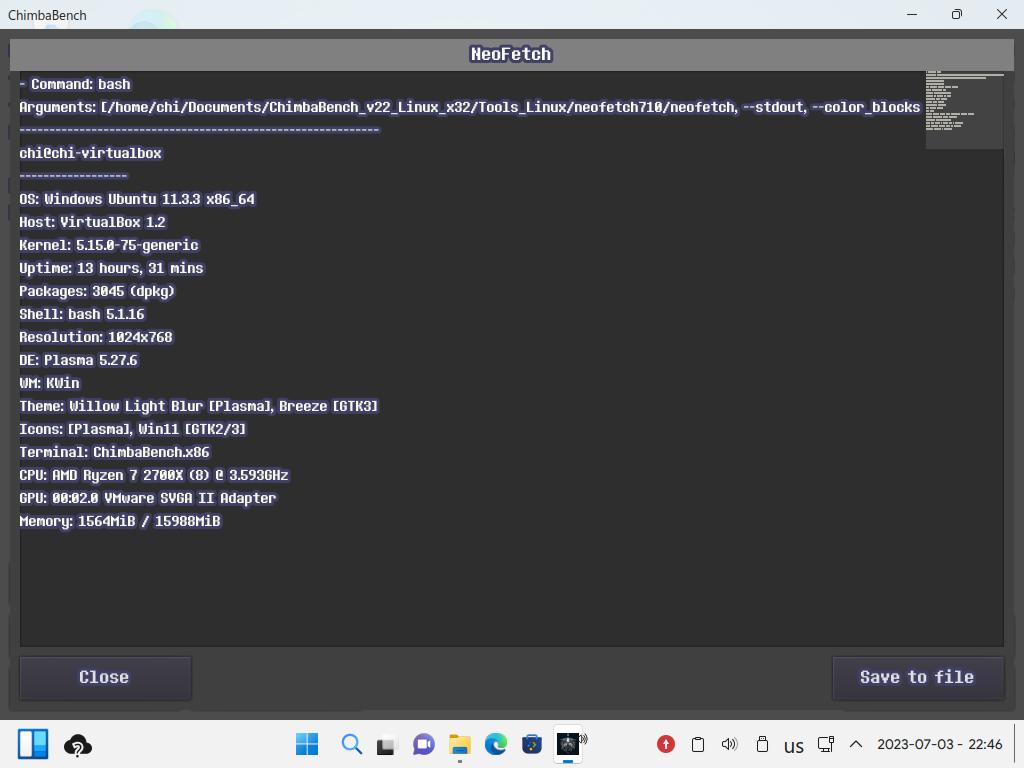Click the 'Theme: Willow Light Blur' line

199,406
